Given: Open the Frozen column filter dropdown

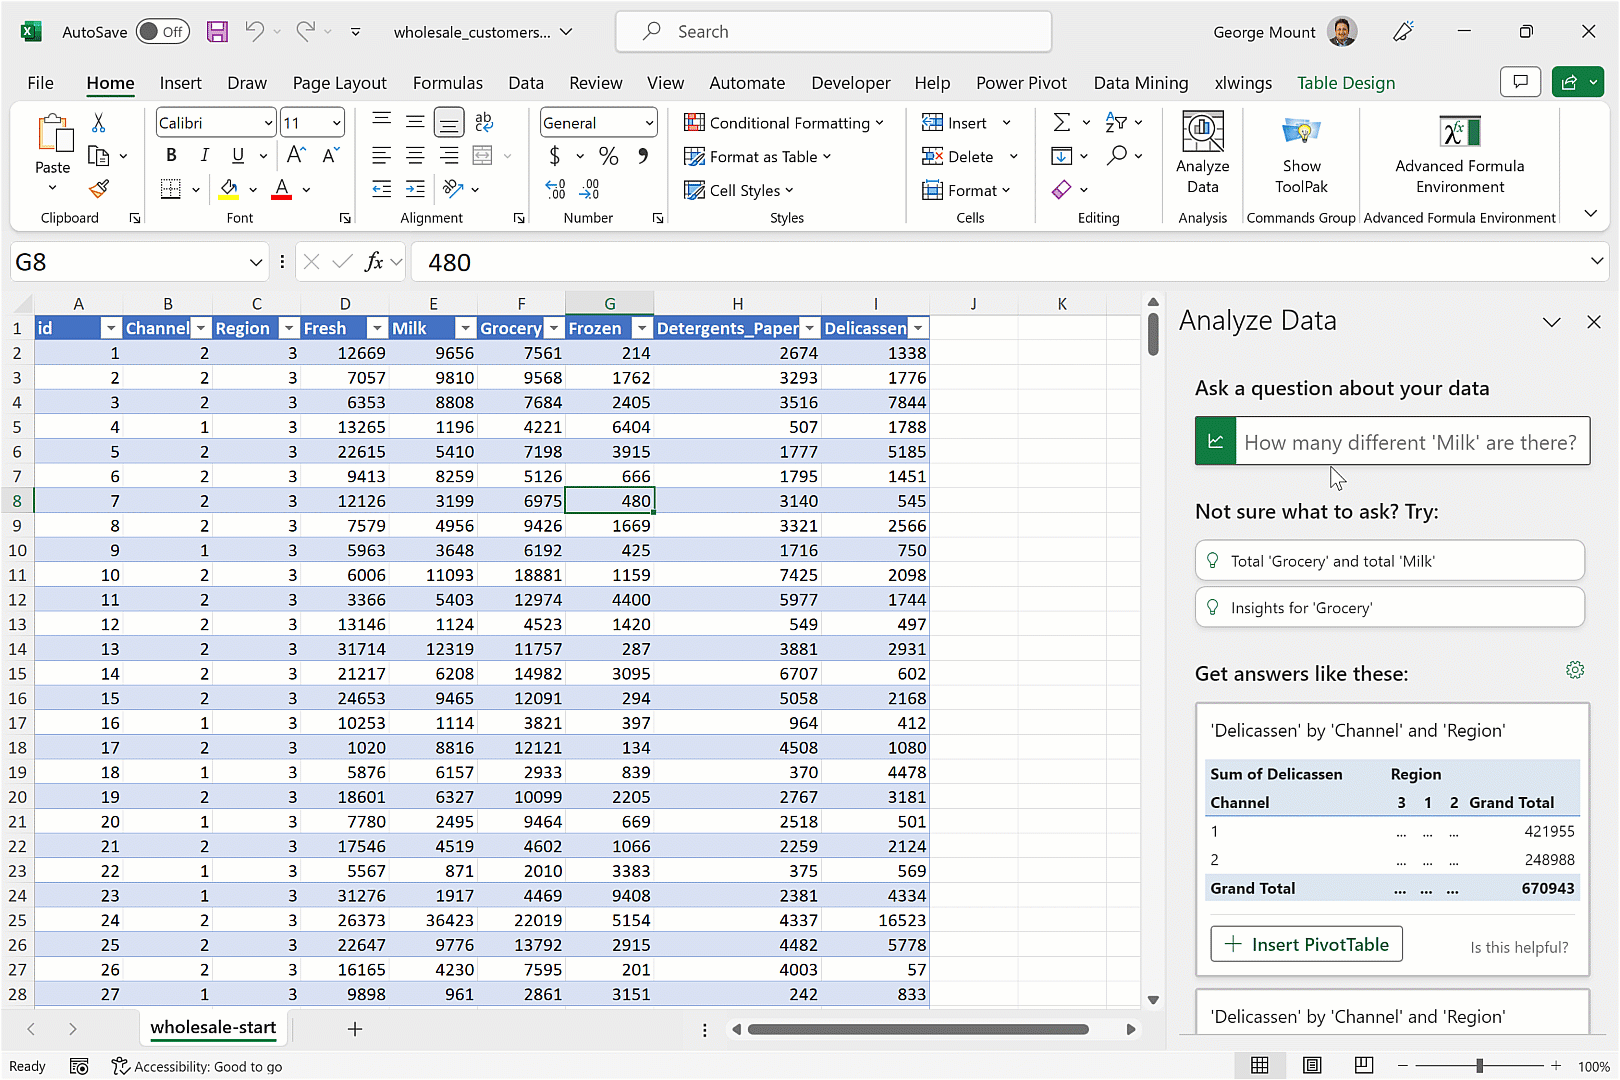Looking at the screenshot, I should [x=642, y=328].
